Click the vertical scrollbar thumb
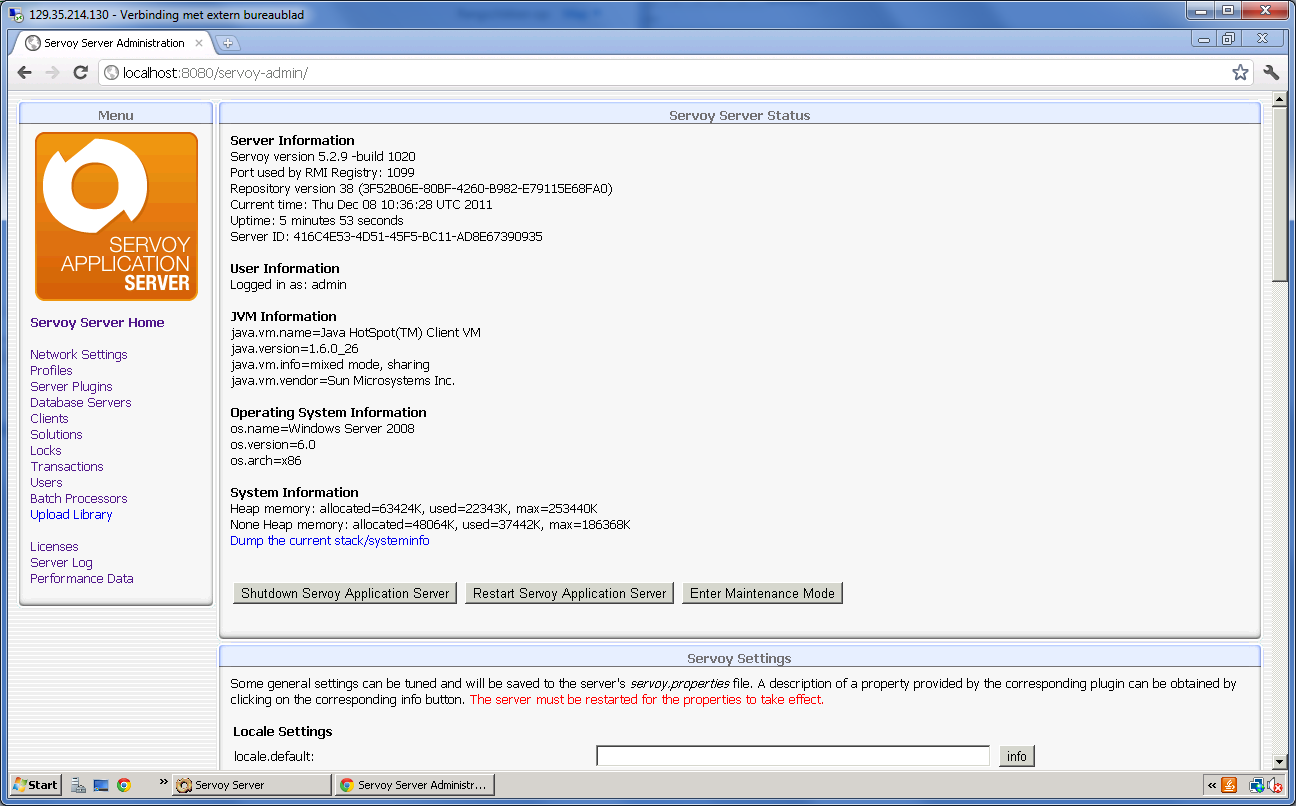 click(1279, 194)
